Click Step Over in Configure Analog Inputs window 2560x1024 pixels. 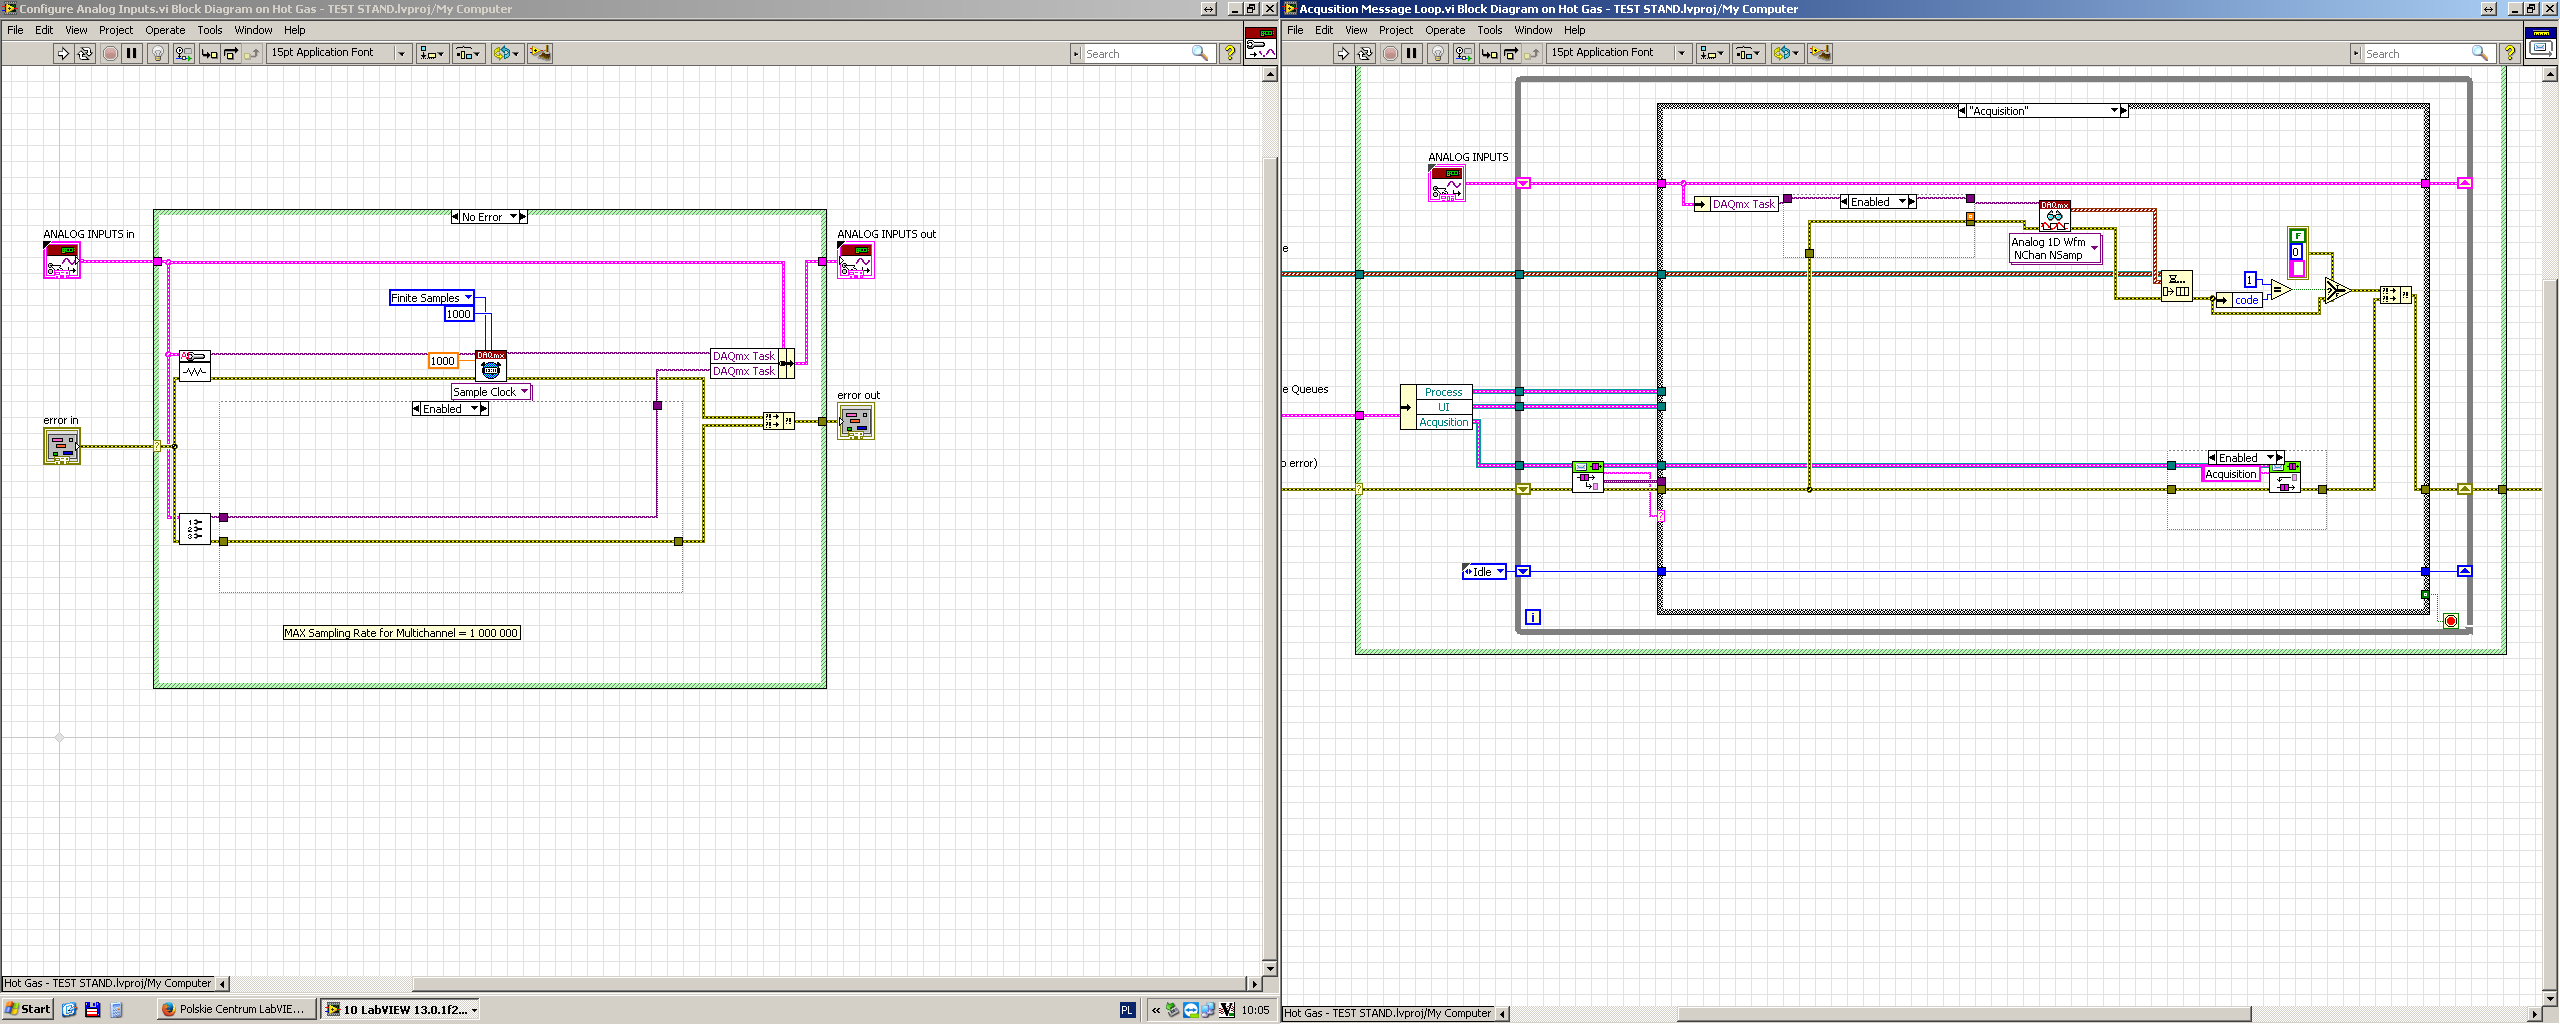coord(230,53)
